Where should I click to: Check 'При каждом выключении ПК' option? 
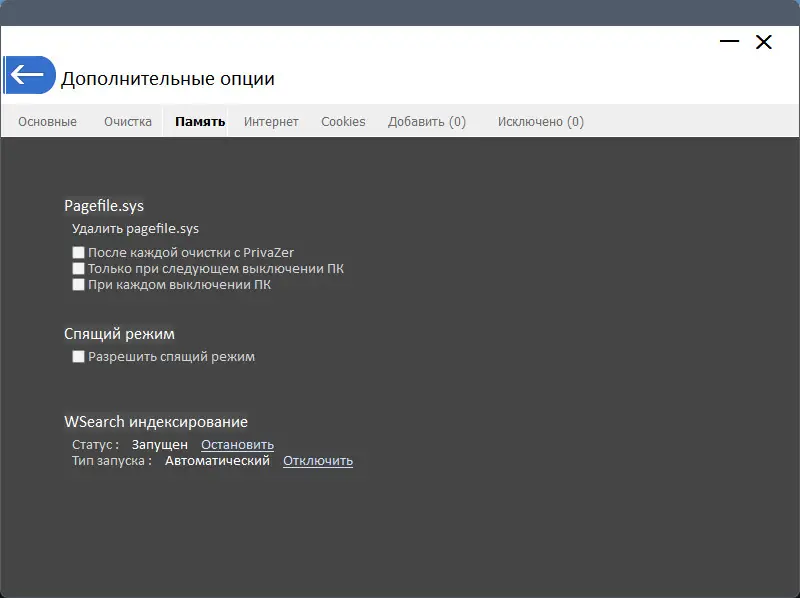coord(78,284)
